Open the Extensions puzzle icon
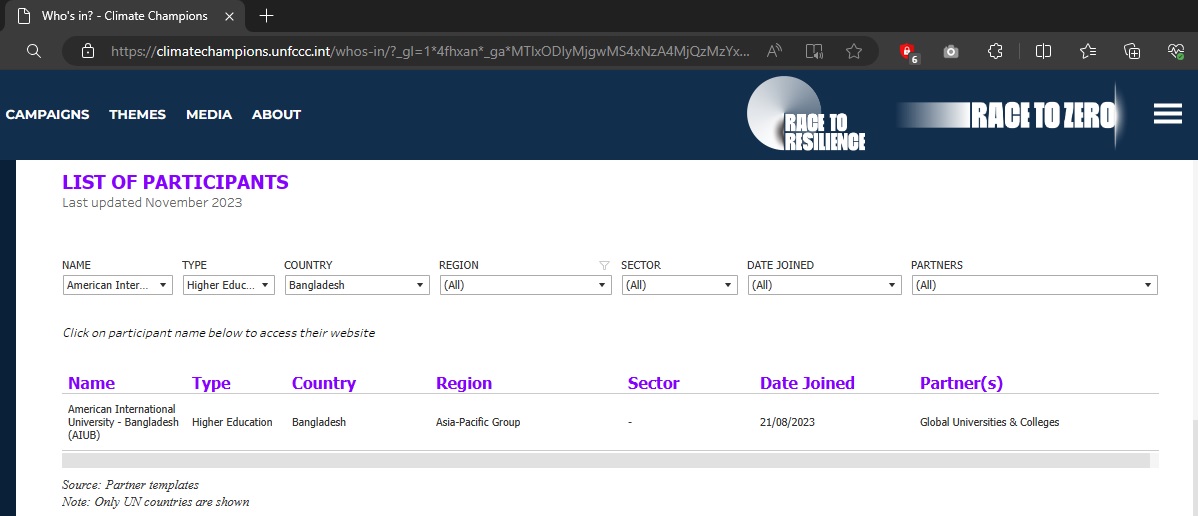The height and width of the screenshot is (516, 1198). 995,51
